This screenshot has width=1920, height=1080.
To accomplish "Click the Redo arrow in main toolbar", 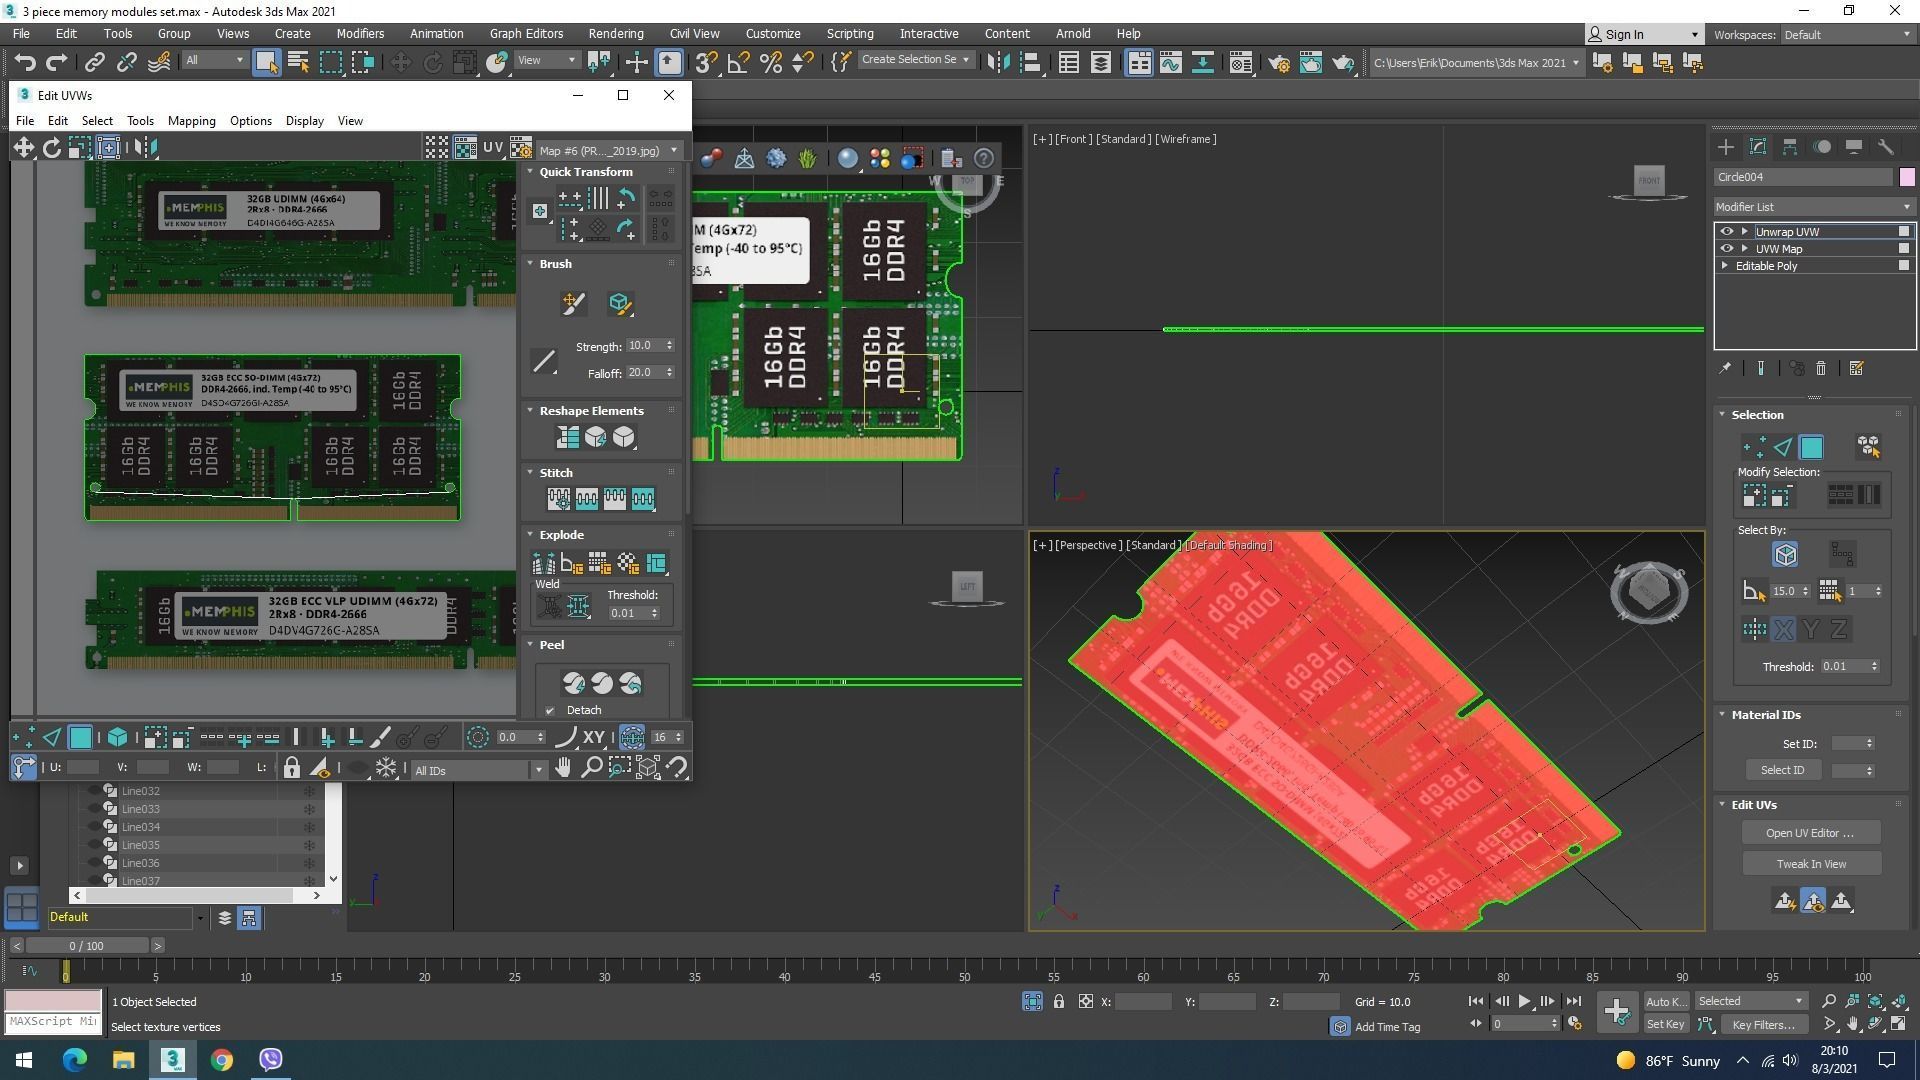I will click(57, 62).
